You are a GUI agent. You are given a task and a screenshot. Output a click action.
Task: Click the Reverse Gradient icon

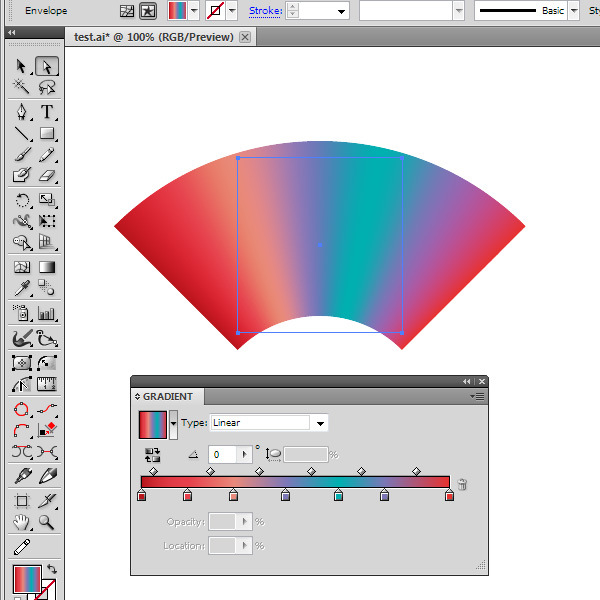[x=153, y=454]
